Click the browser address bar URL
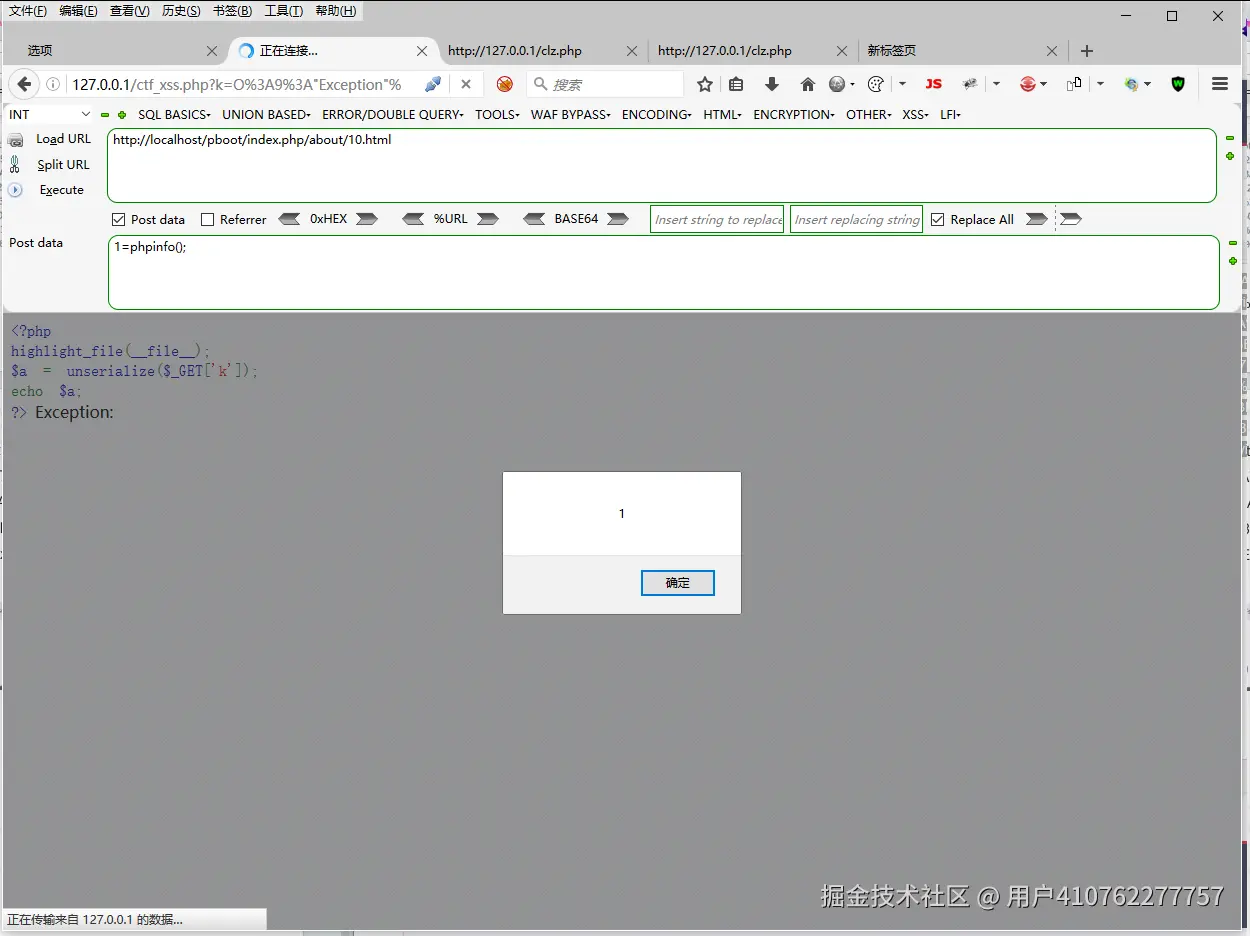The height and width of the screenshot is (936, 1250). (237, 85)
